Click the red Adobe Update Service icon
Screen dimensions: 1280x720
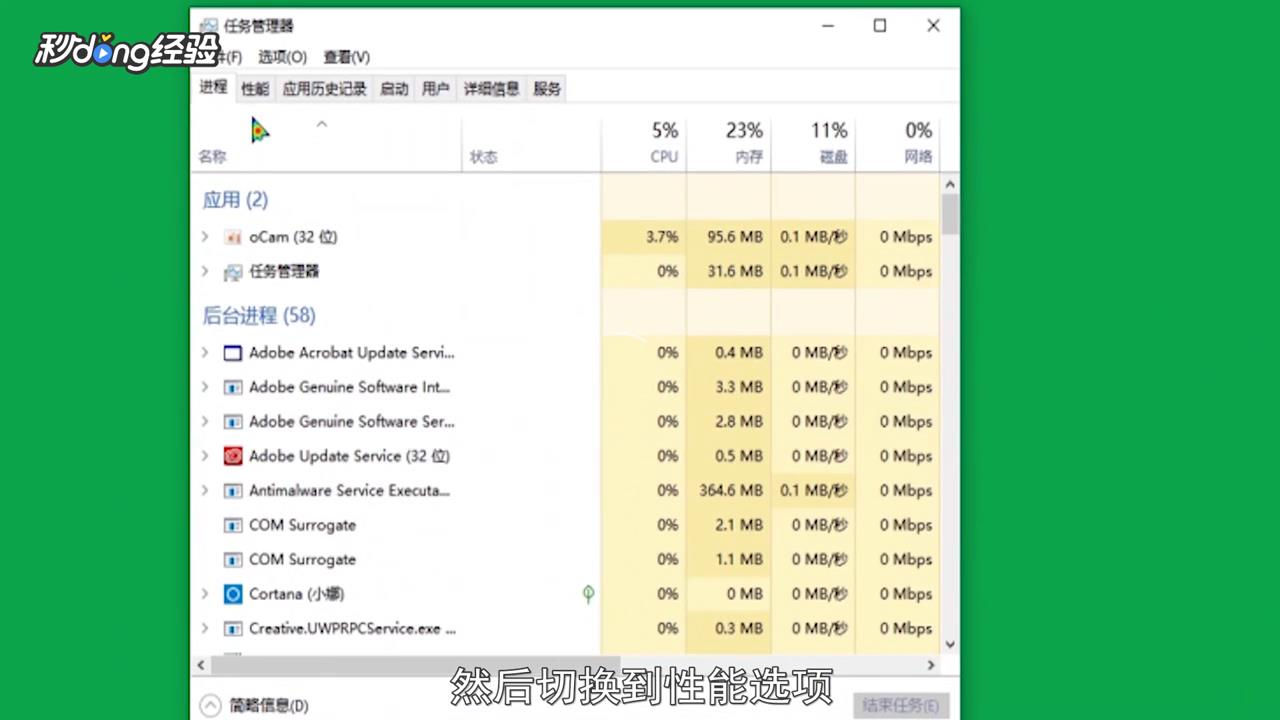click(x=233, y=456)
